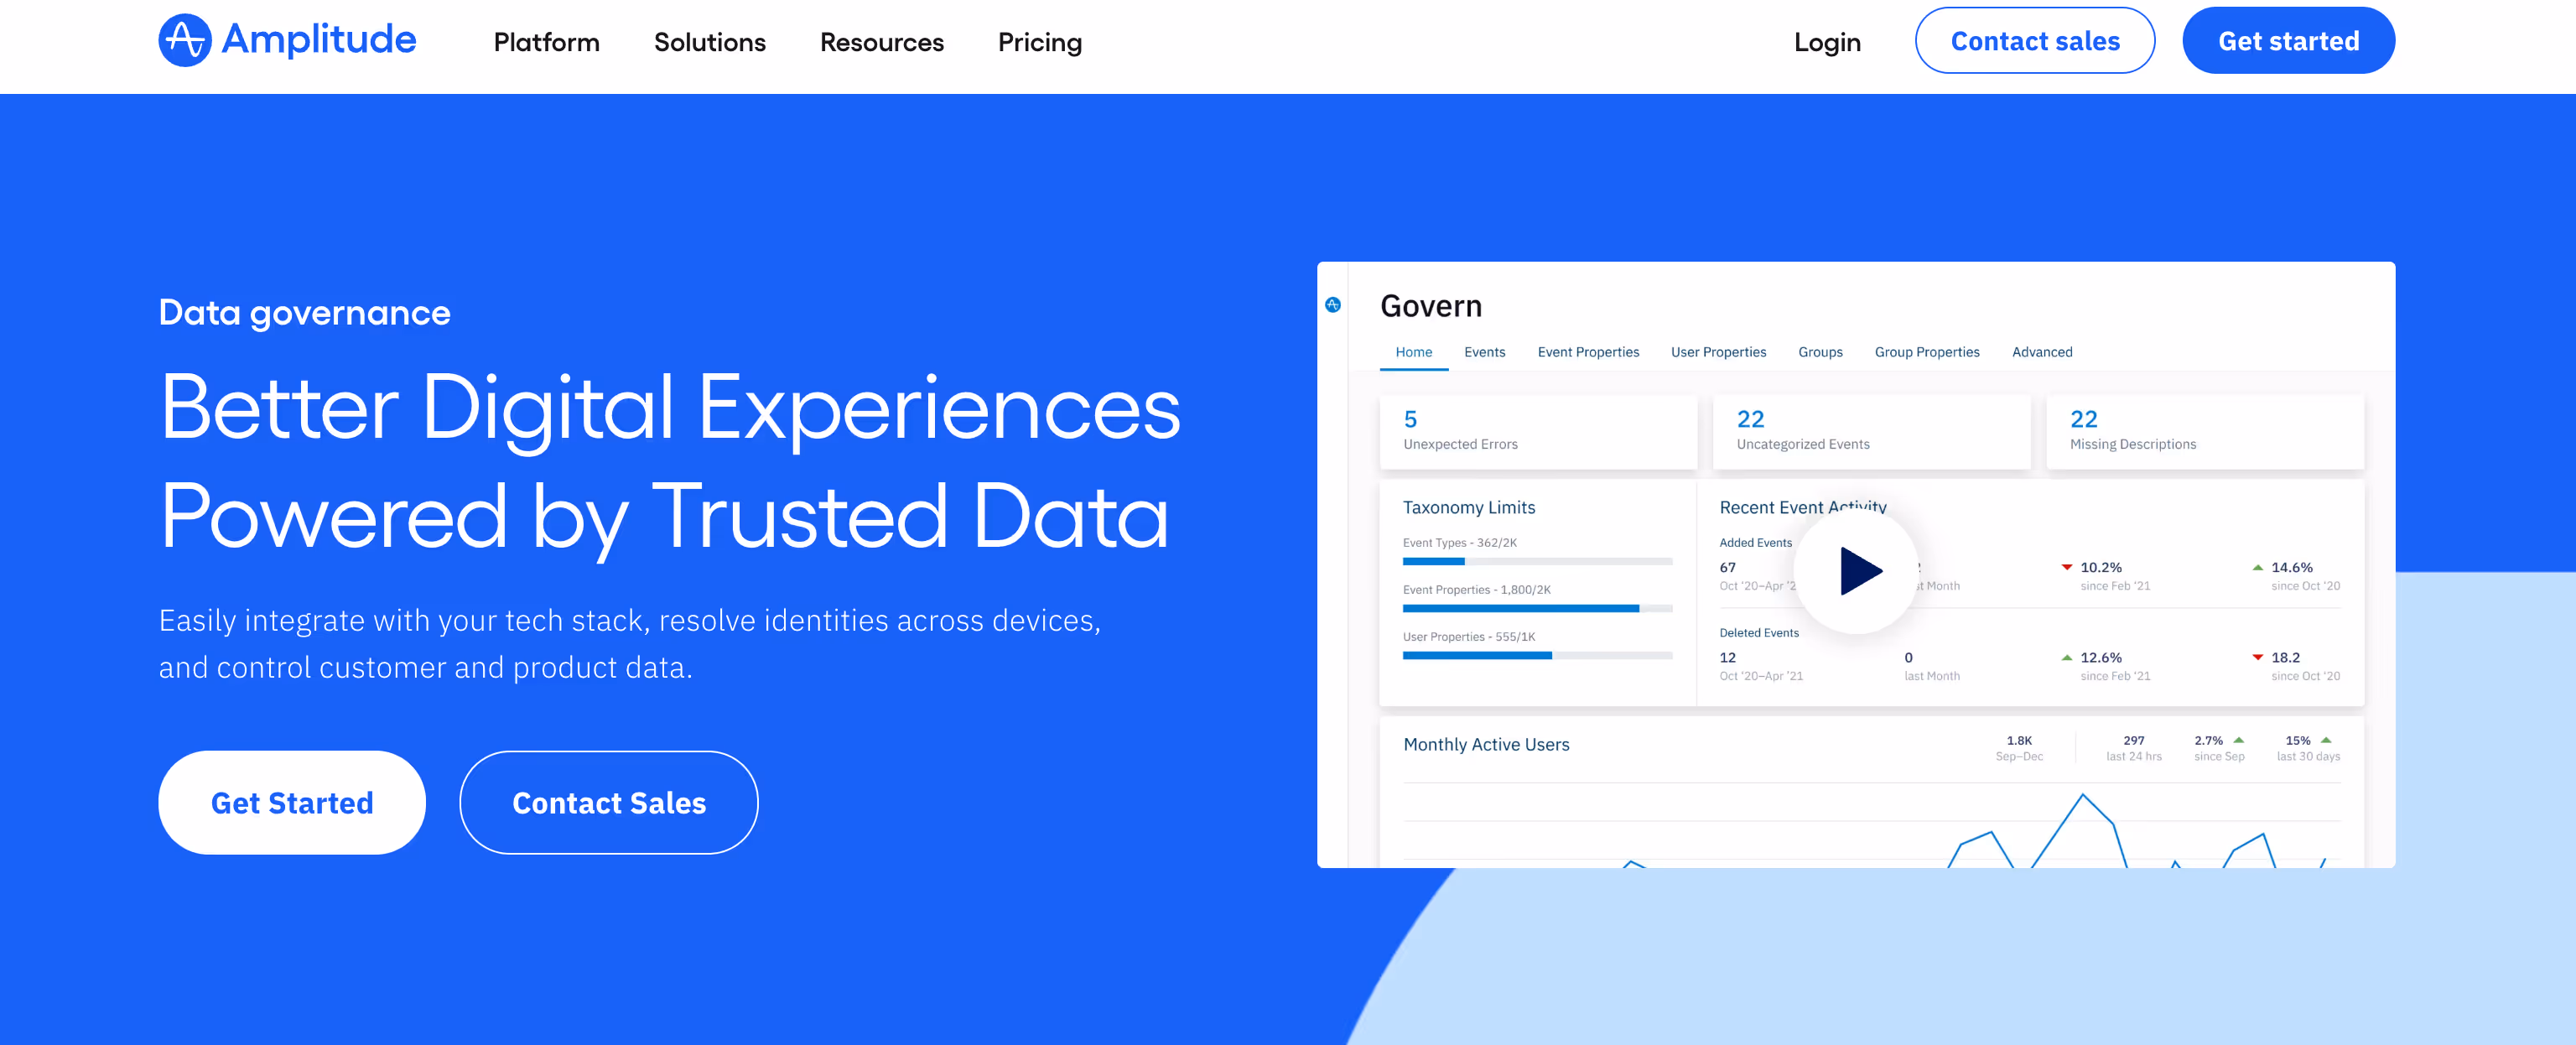Viewport: 2576px width, 1045px height.
Task: Open the Solutions menu
Action: [709, 42]
